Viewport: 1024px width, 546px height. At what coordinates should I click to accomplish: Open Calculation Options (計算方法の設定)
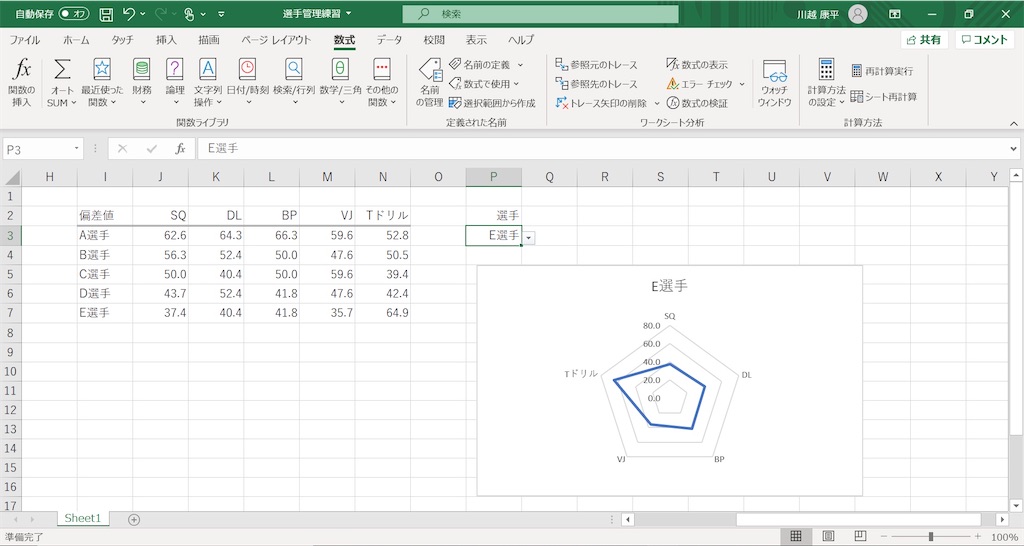tap(826, 82)
